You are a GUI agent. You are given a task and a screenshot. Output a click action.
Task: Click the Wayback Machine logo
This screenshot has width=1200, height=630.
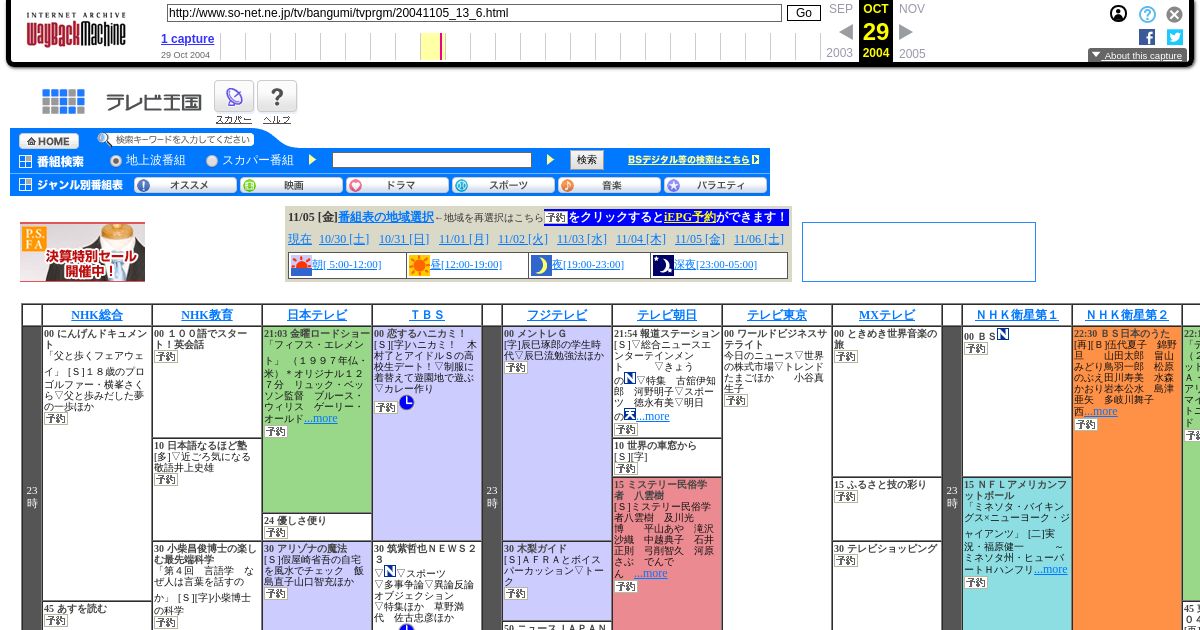(76, 30)
